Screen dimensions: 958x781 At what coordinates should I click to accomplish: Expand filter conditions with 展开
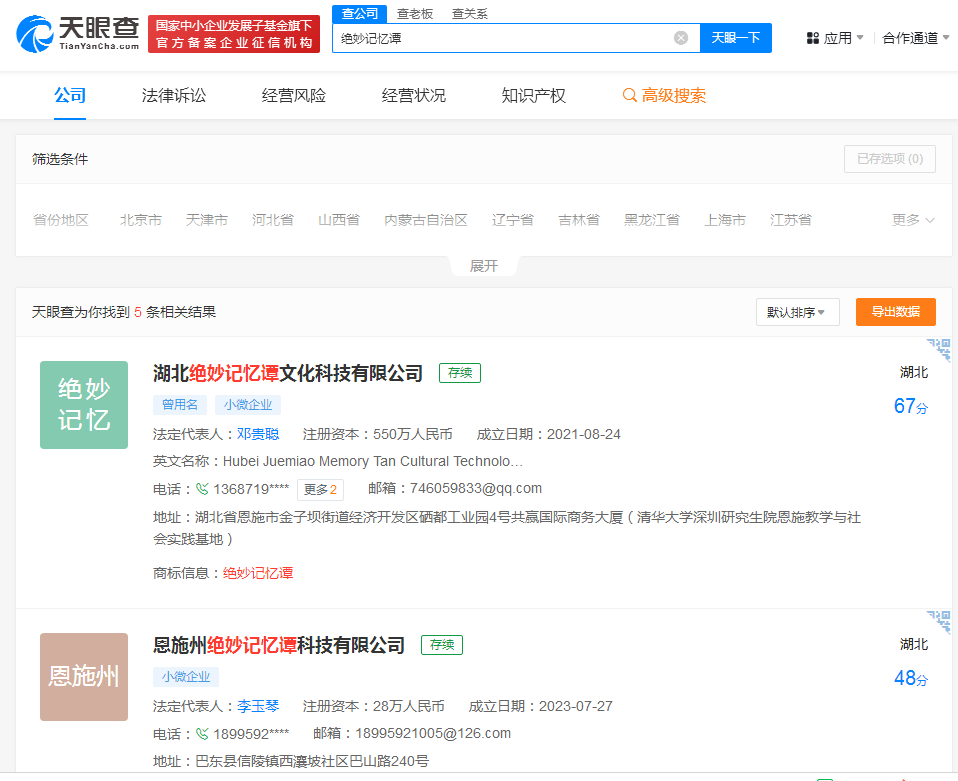pos(483,266)
